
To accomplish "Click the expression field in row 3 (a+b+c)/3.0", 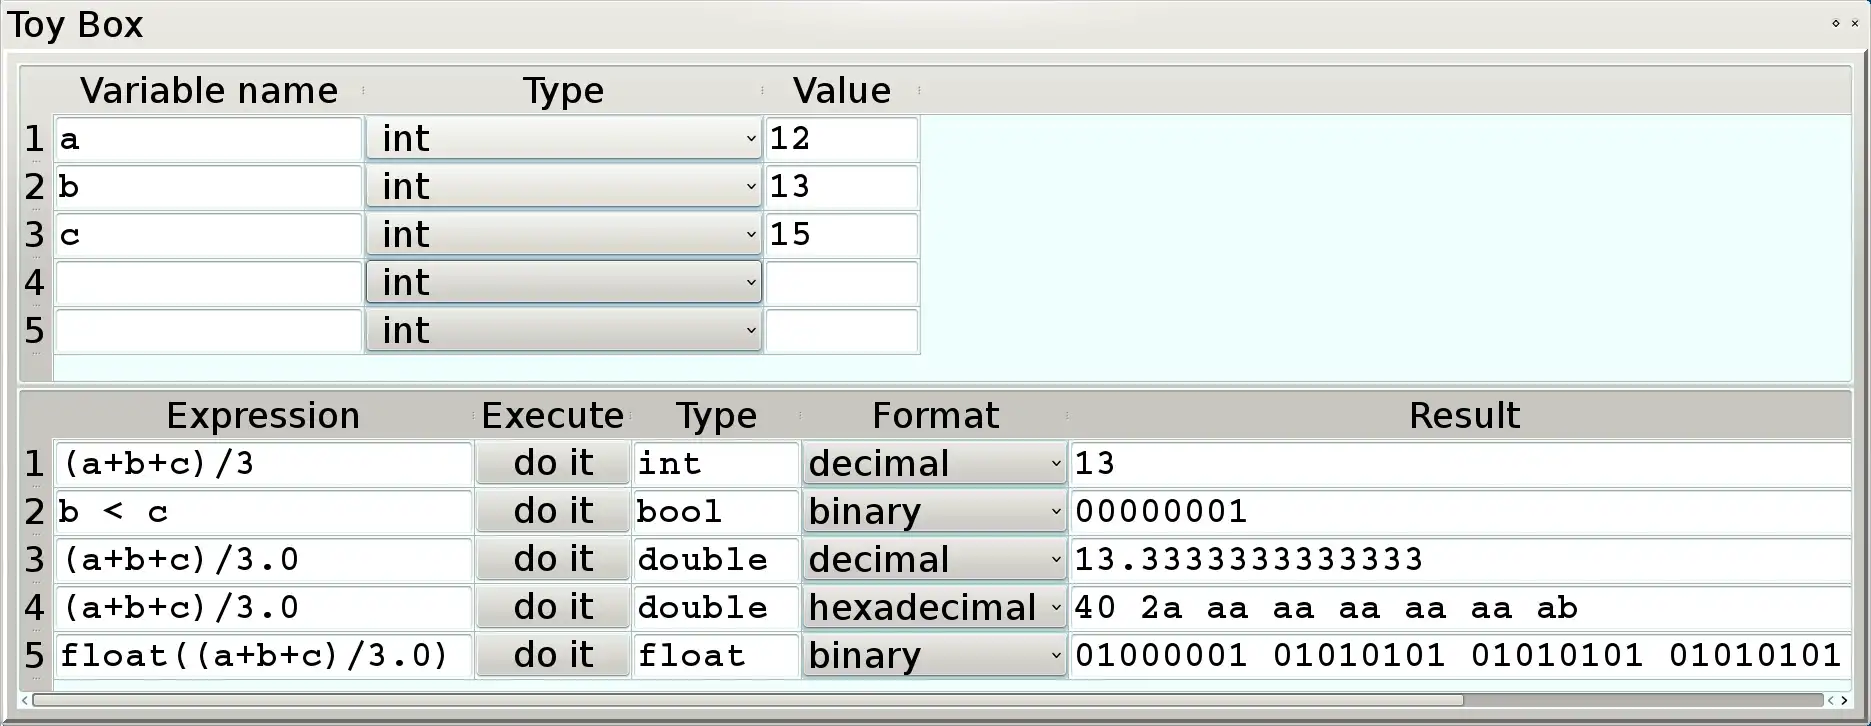I will [x=263, y=559].
